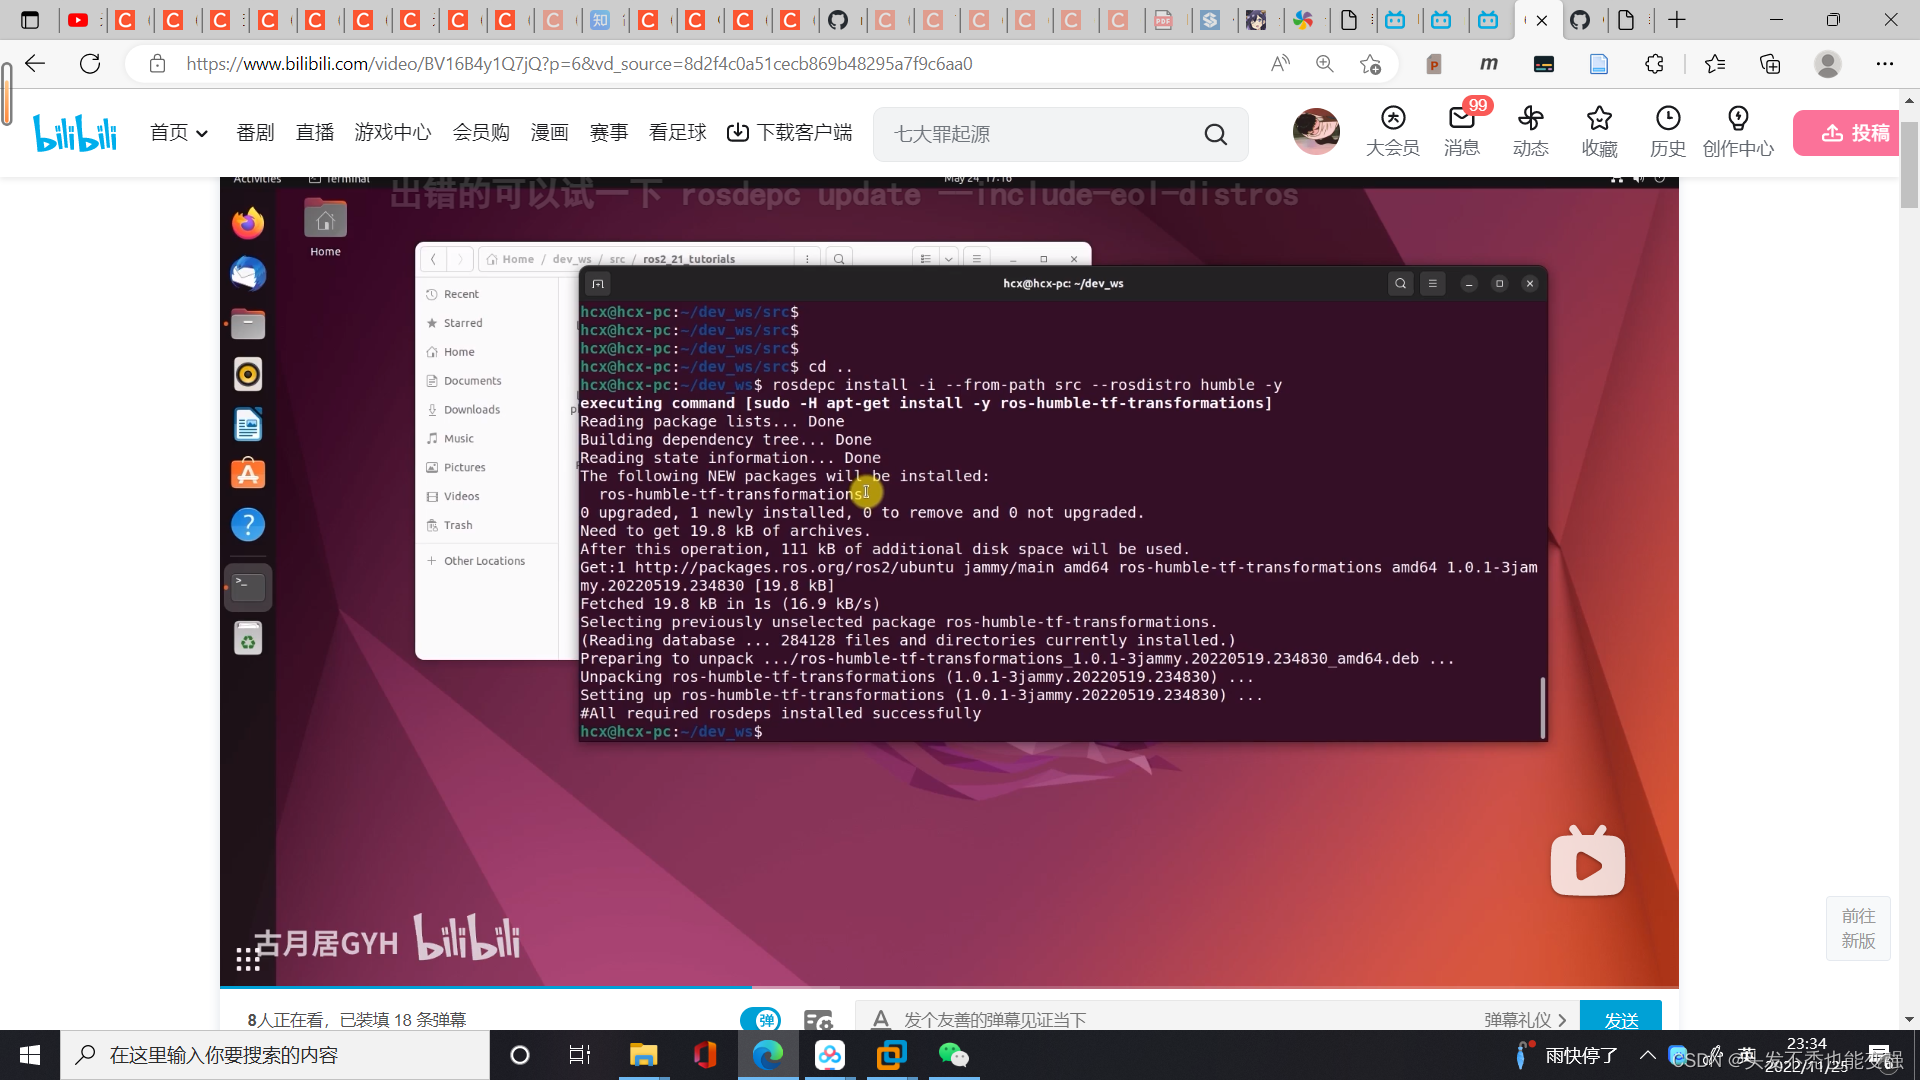Click the bilibili search magnifier

[x=1216, y=134]
